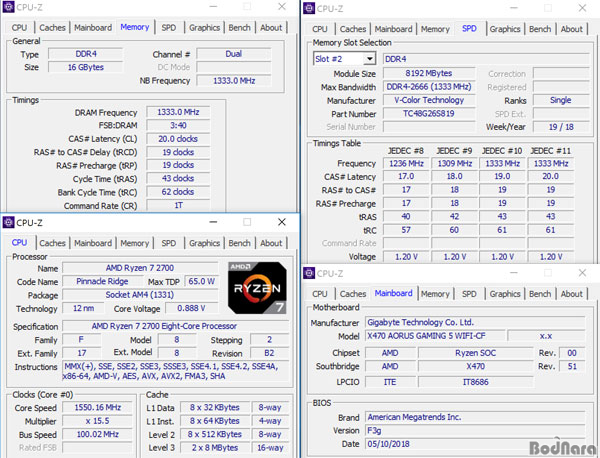Click the Part Number field TC48G26S819

coord(429,114)
